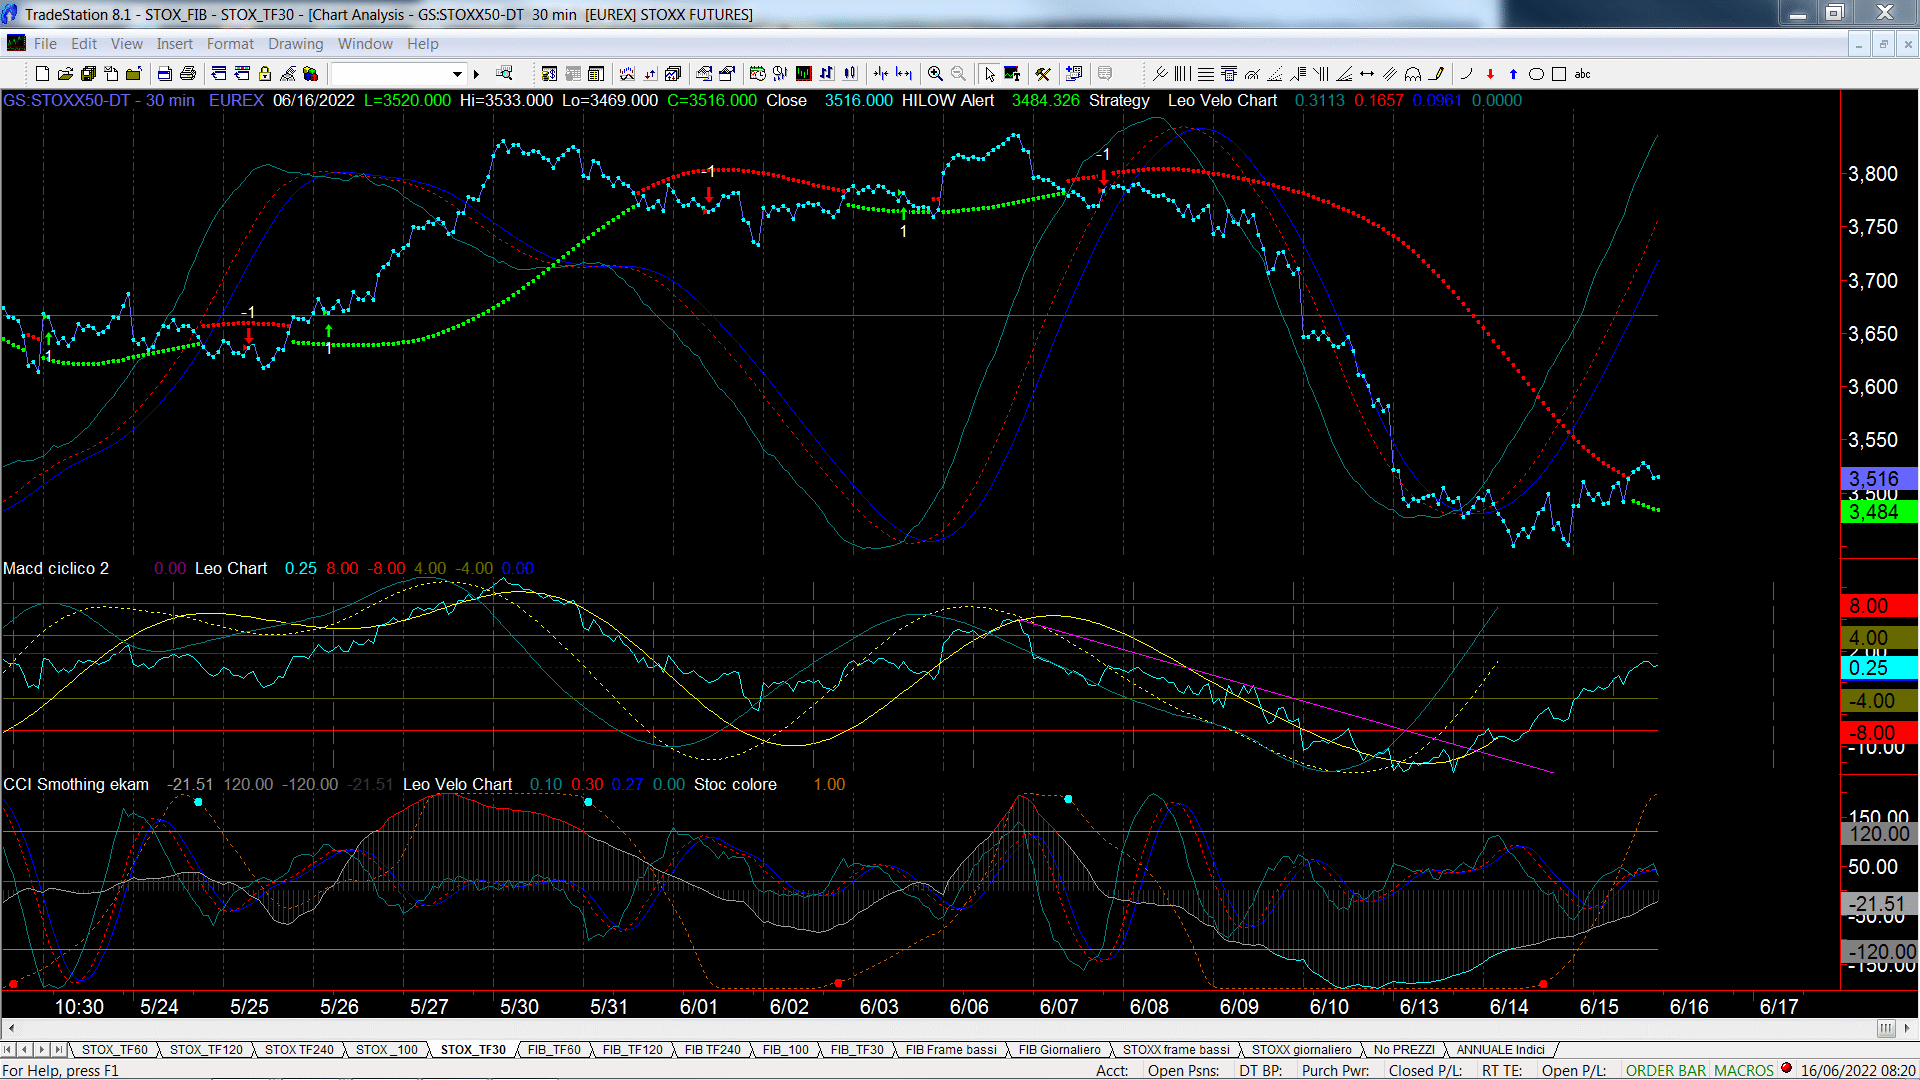The width and height of the screenshot is (1920, 1080).
Task: Select the pencil drawing tool
Action: tap(1437, 74)
